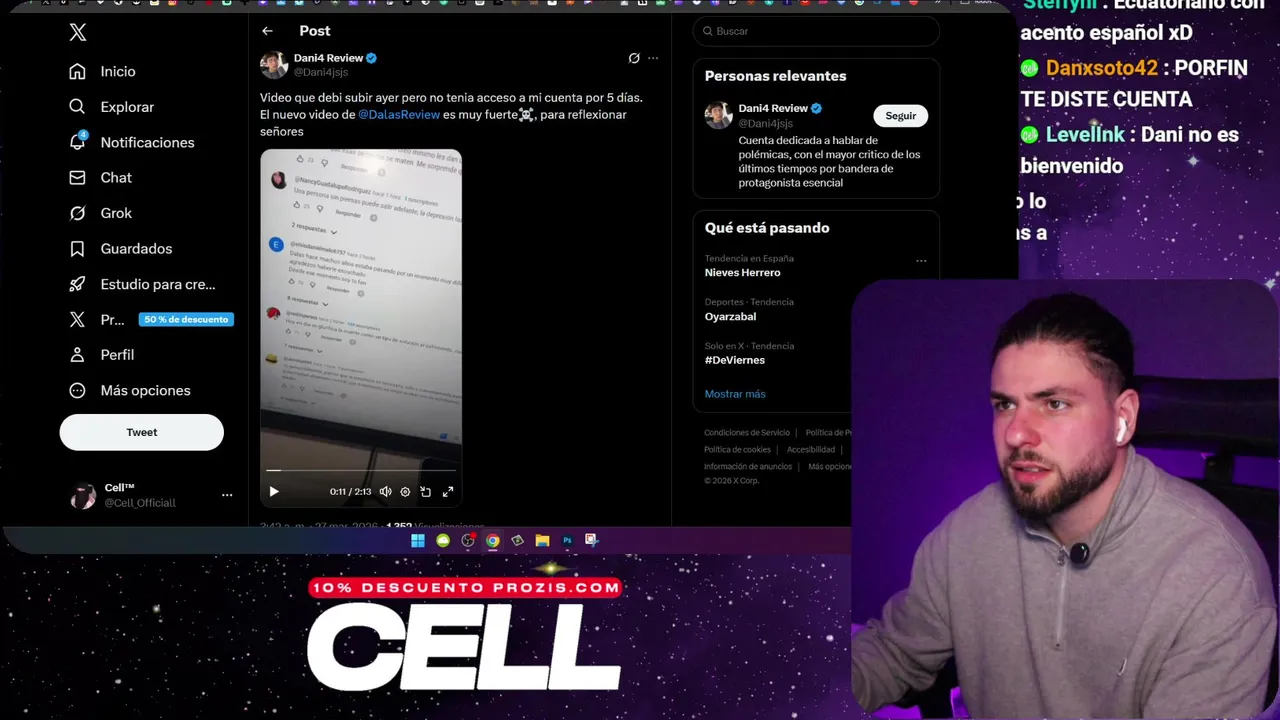Open the Chat section
1280x720 pixels.
100,177
